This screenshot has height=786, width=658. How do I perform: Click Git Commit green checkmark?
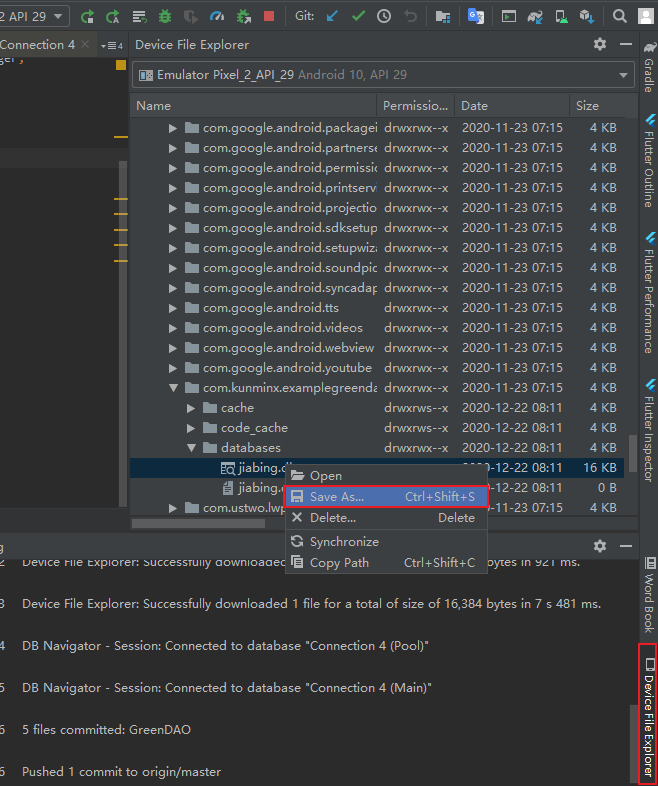click(x=358, y=17)
